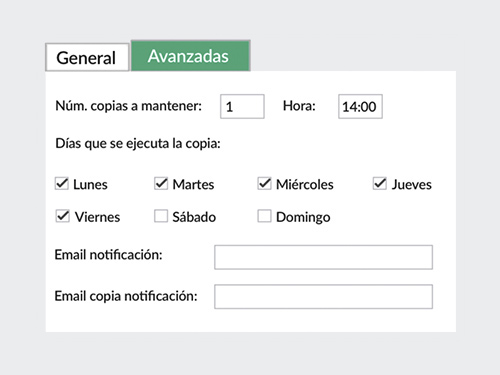Switch to the General tab
This screenshot has width=500, height=375.
[x=87, y=57]
